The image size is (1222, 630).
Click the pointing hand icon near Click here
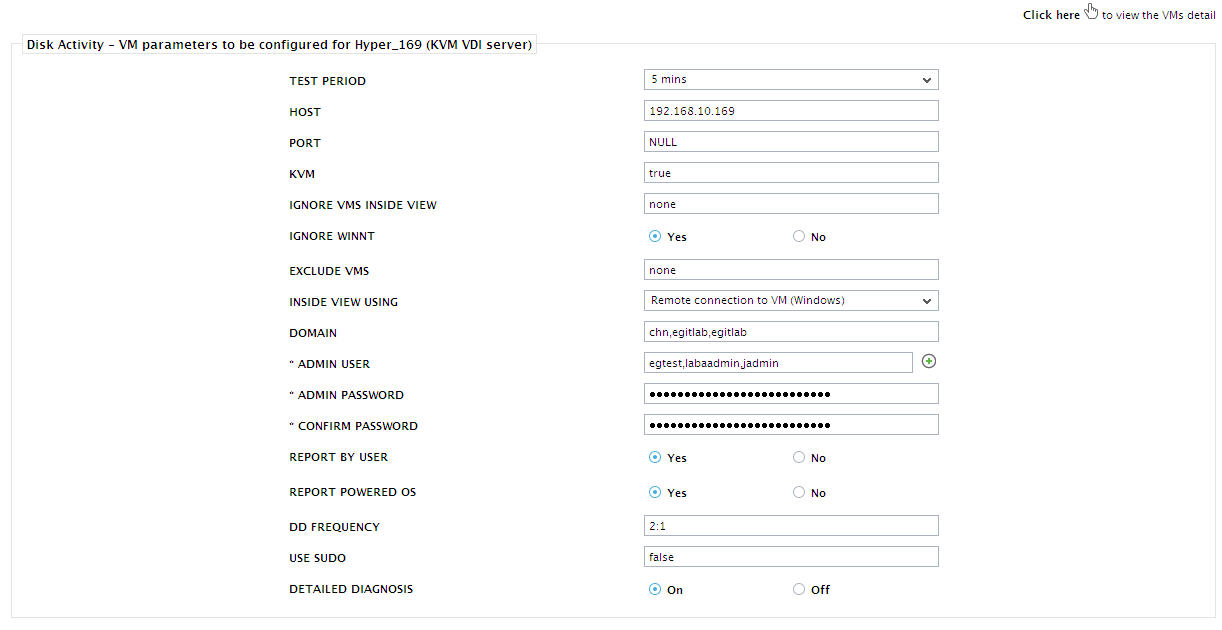1091,12
